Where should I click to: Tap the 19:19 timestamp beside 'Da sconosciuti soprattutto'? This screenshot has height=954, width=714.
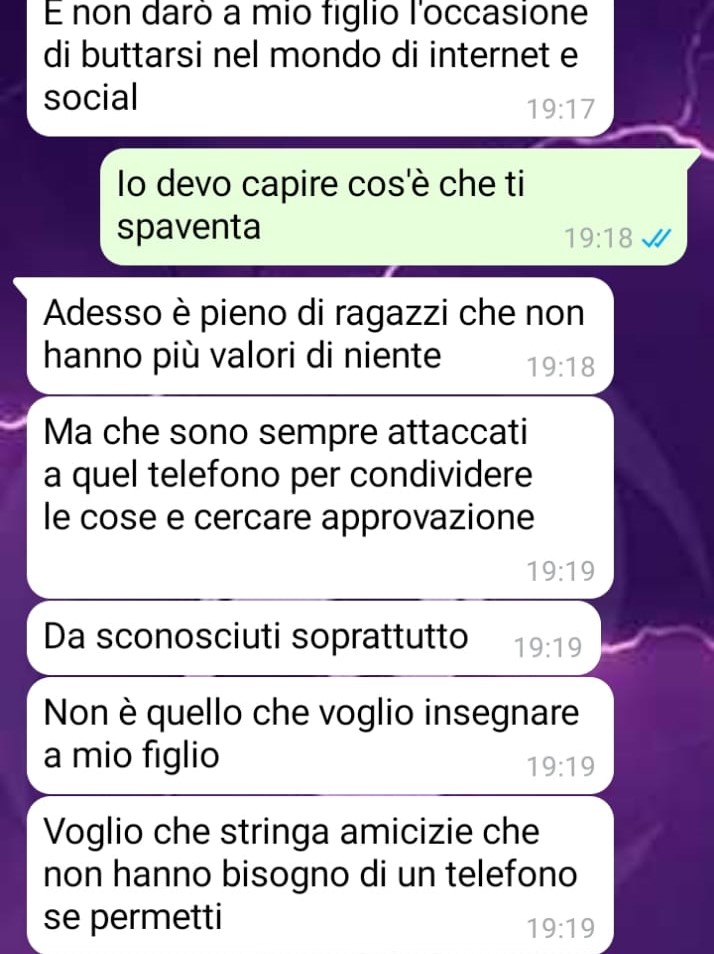pos(548,647)
